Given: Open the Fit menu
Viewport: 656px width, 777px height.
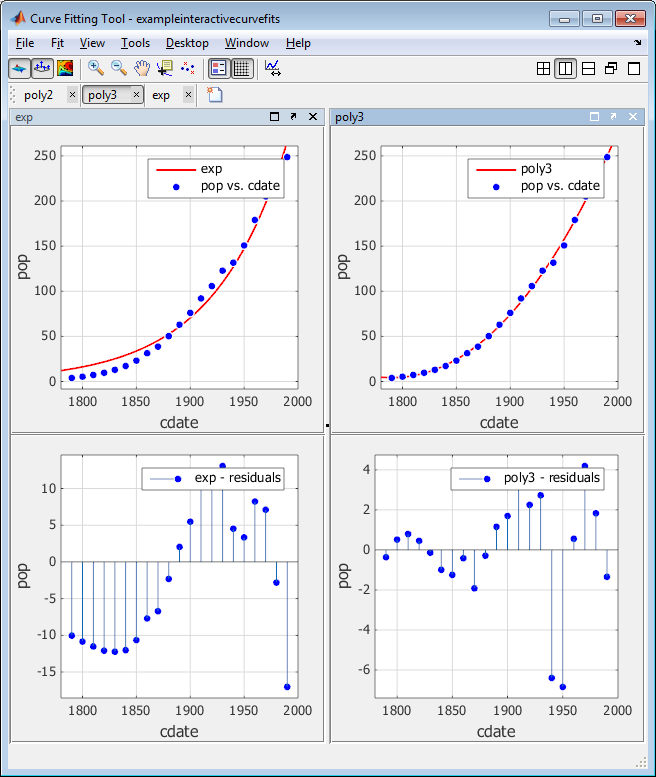Looking at the screenshot, I should 57,43.
